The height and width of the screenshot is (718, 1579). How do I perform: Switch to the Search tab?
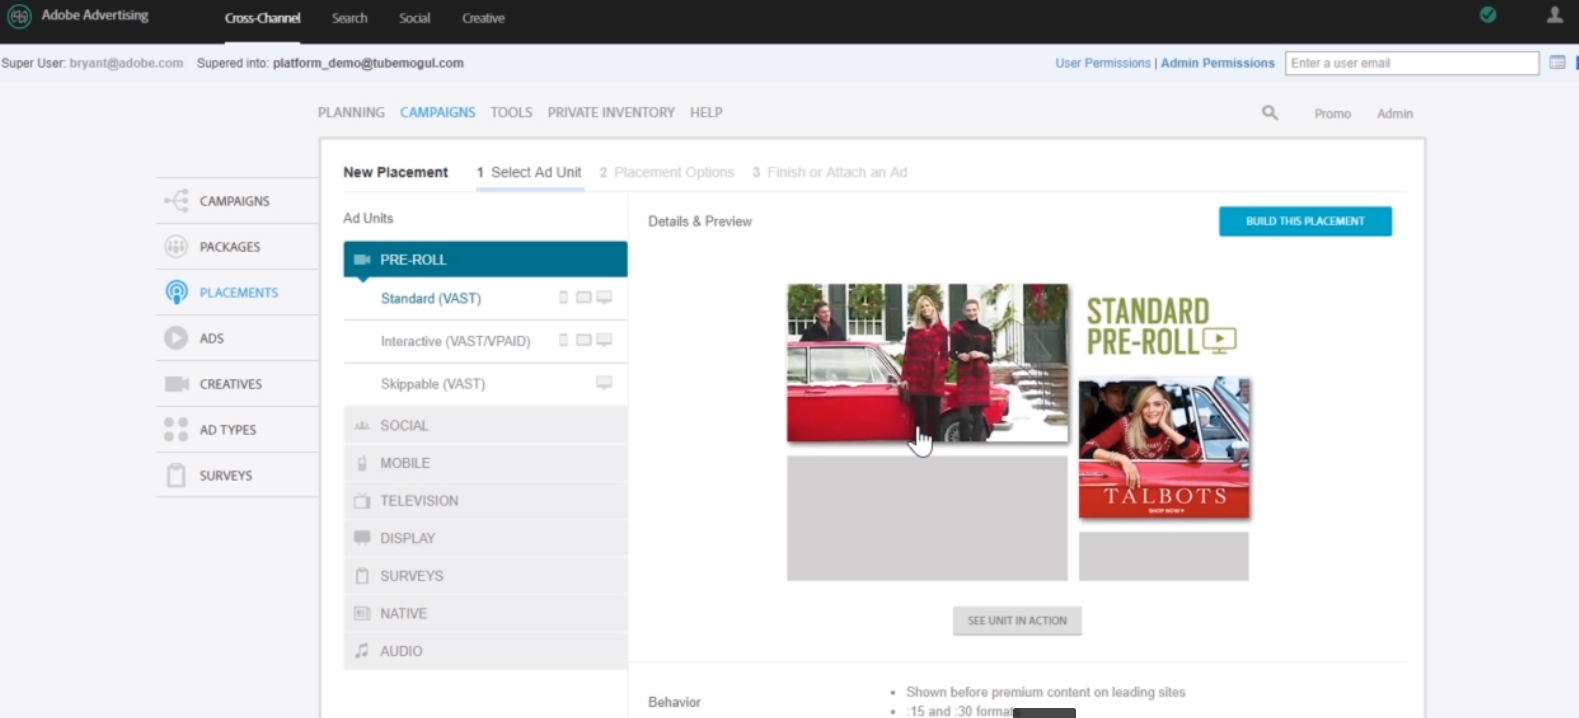[x=350, y=18]
